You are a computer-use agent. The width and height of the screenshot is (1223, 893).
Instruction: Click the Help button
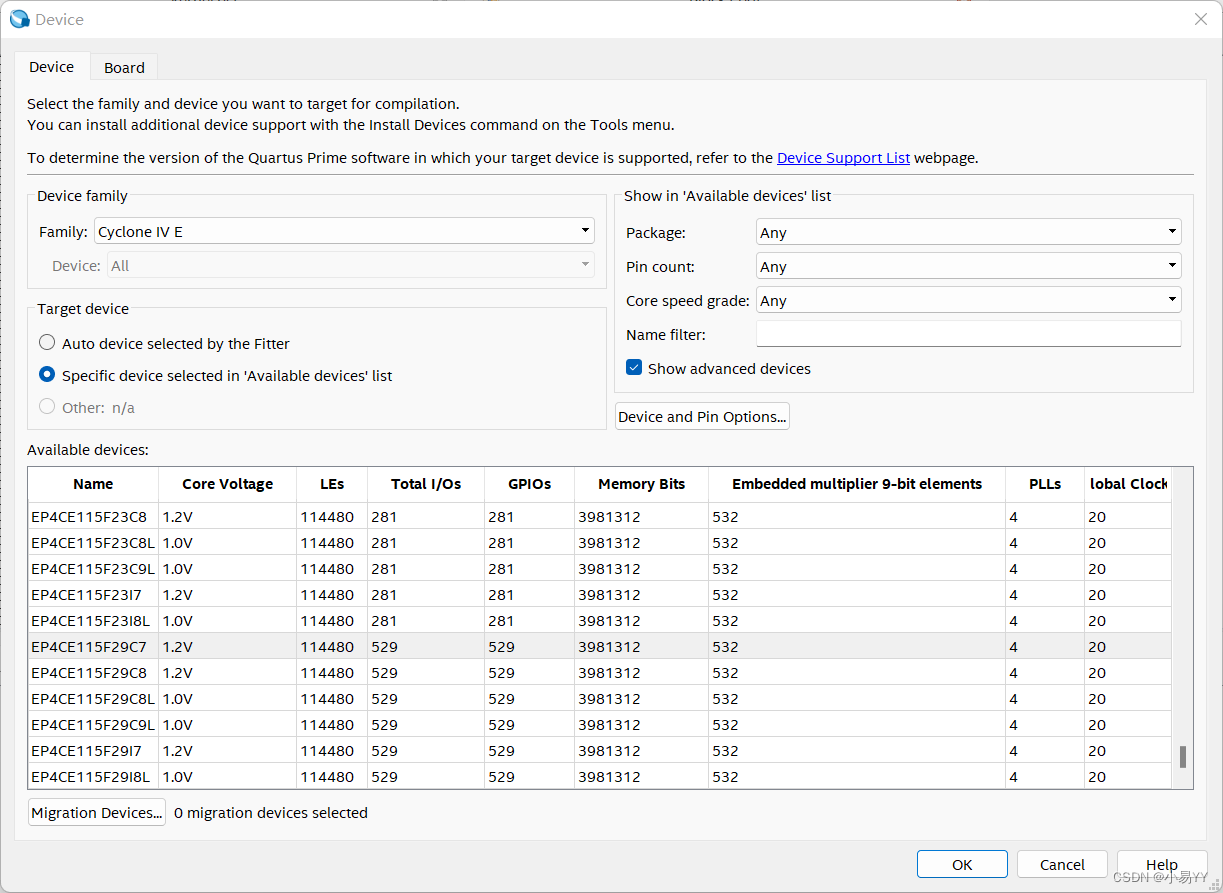coord(1162,864)
